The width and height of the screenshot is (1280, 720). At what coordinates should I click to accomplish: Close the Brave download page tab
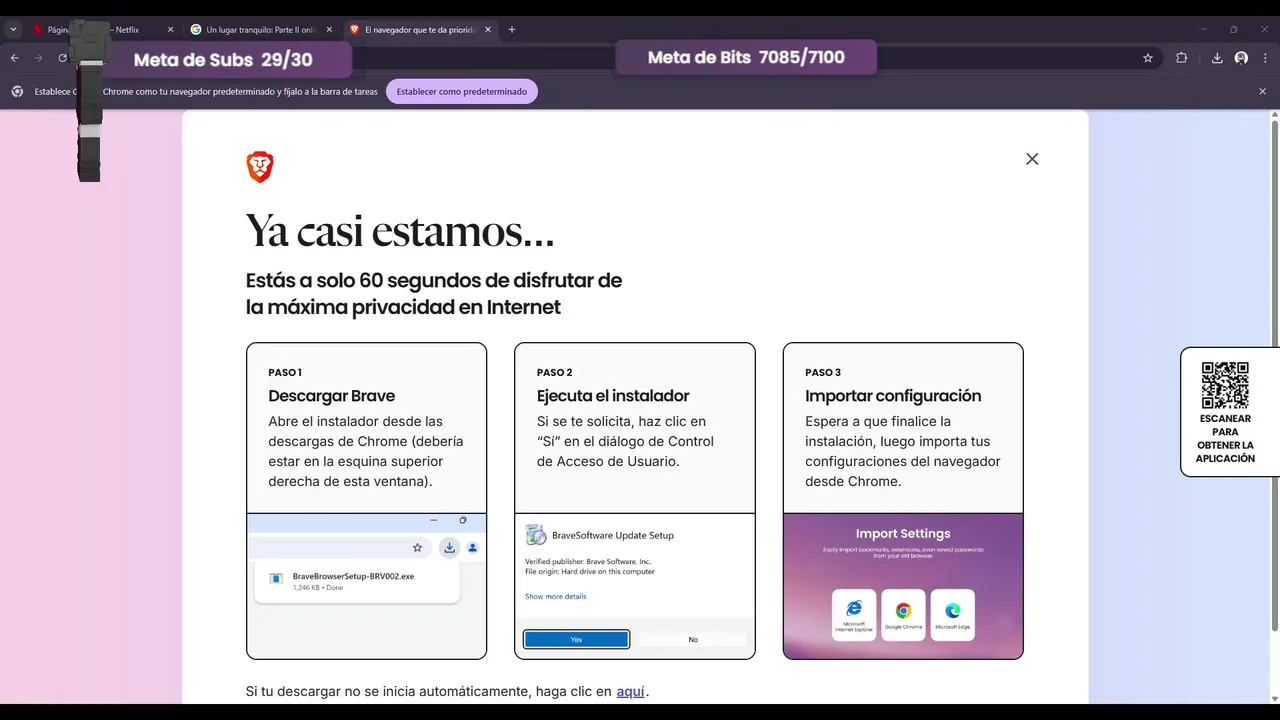click(x=488, y=30)
